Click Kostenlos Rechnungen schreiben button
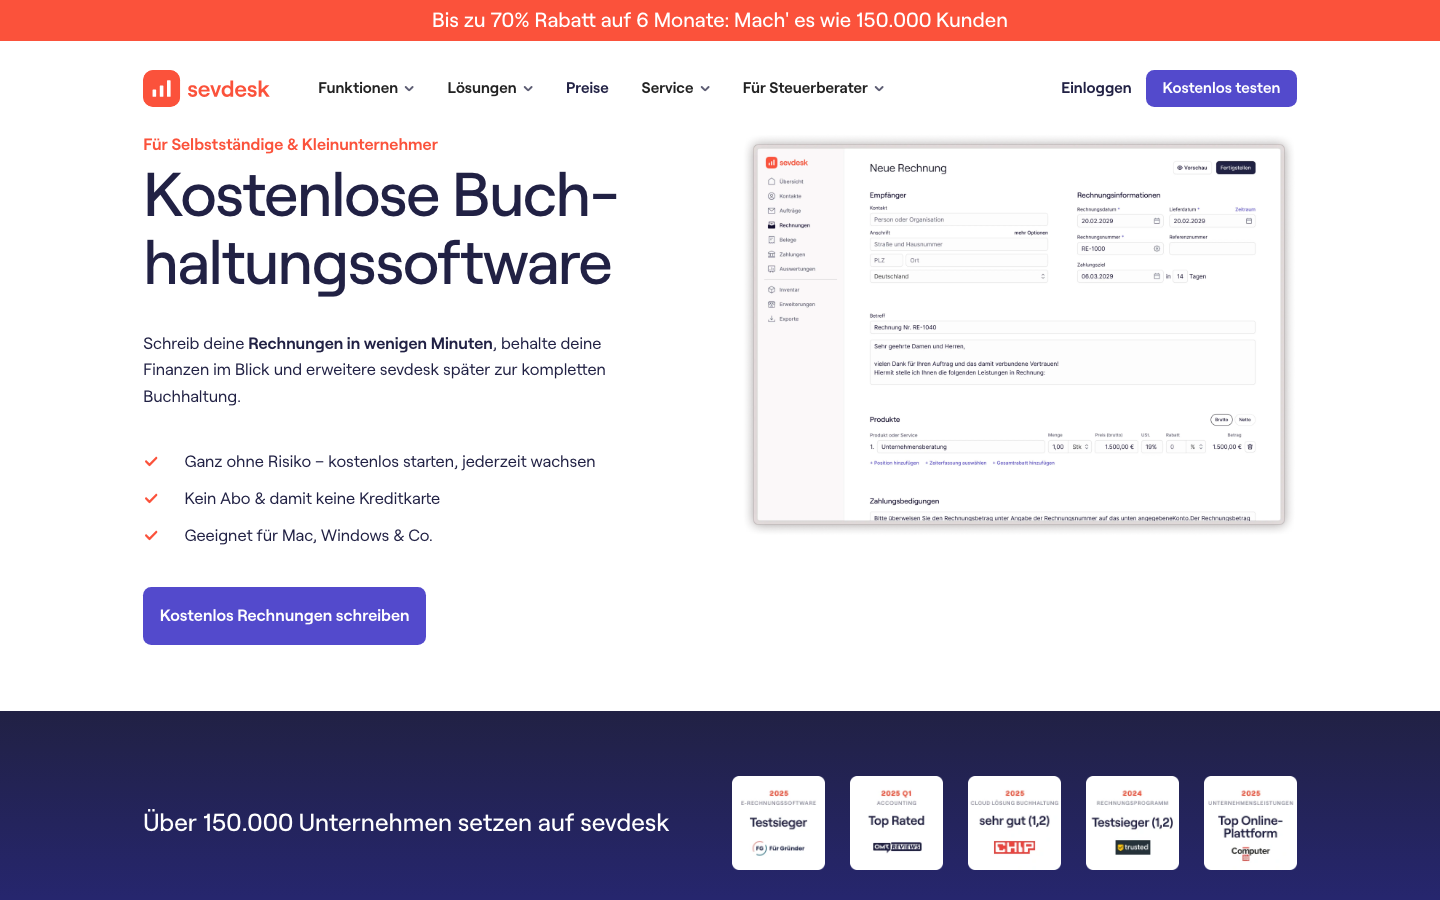Image resolution: width=1440 pixels, height=900 pixels. (284, 616)
